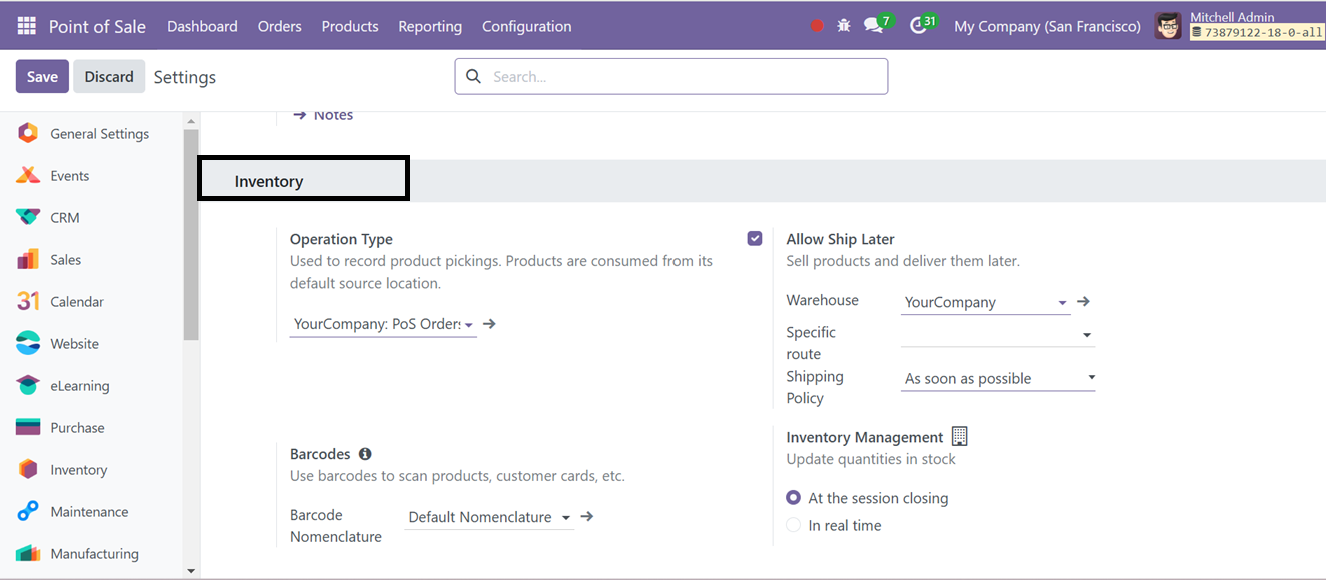Save the settings

(42, 76)
